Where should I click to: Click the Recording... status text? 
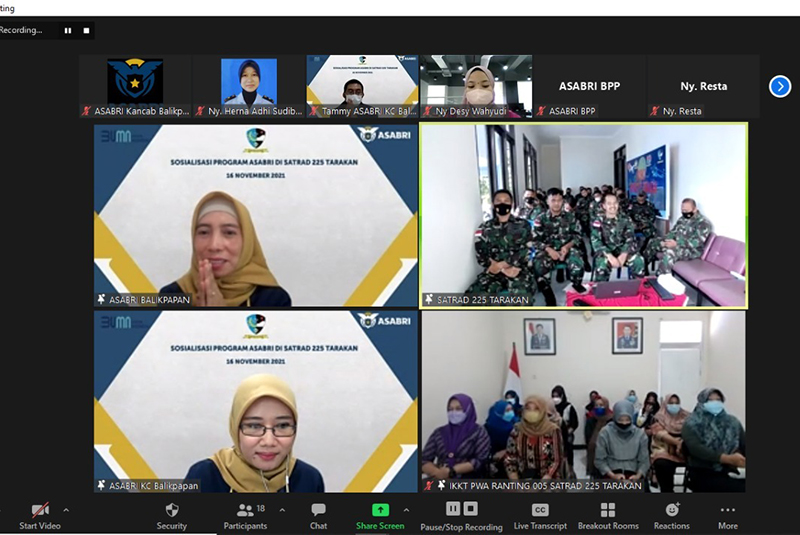tap(21, 30)
